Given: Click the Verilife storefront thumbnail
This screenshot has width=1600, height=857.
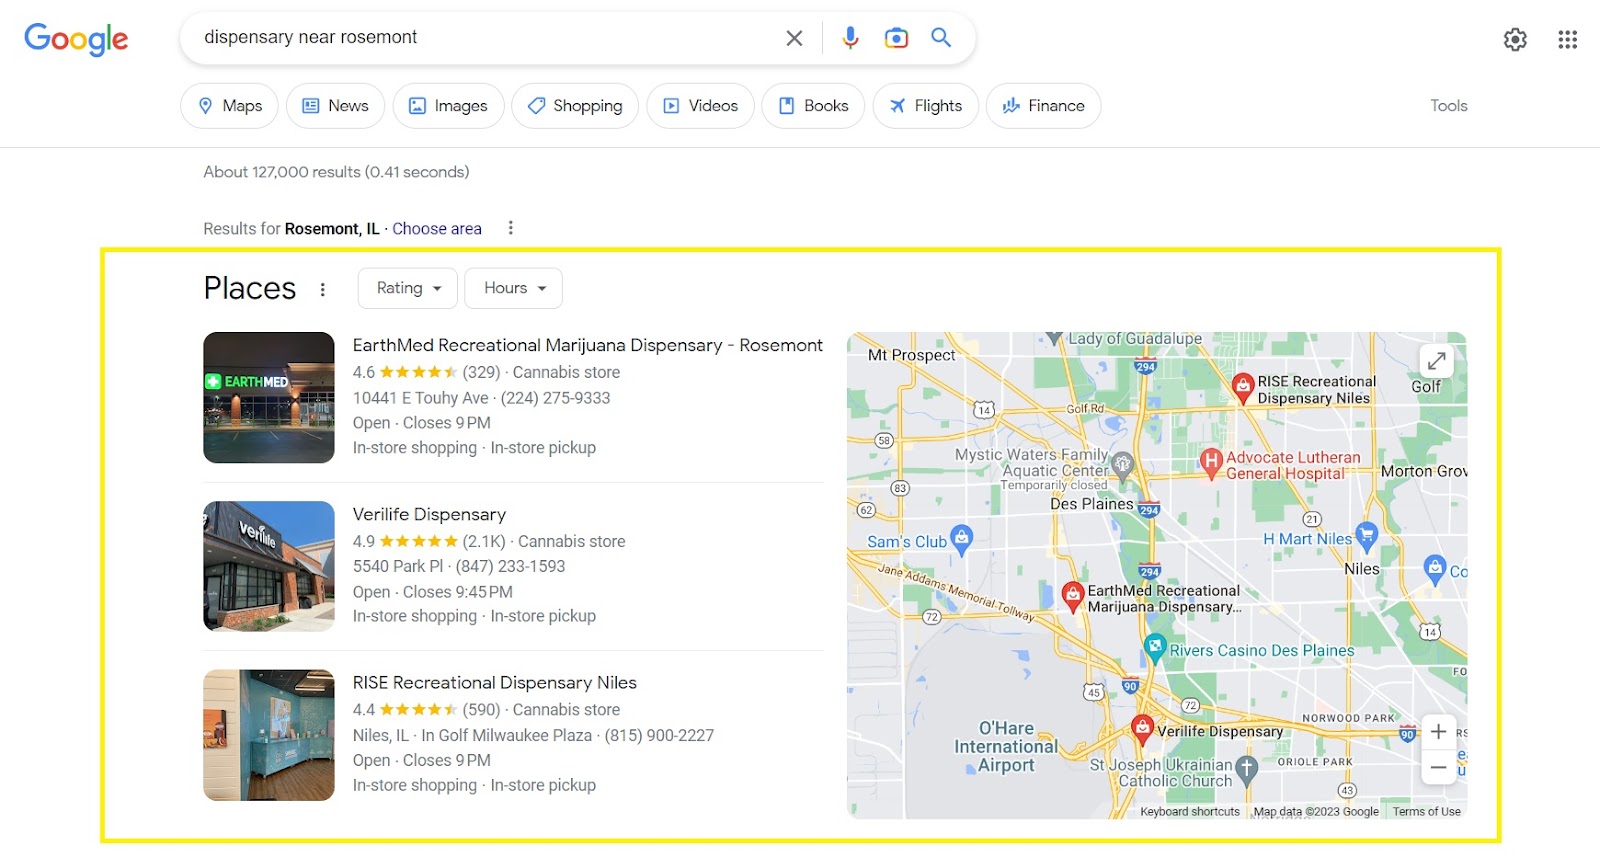Looking at the screenshot, I should pos(269,566).
